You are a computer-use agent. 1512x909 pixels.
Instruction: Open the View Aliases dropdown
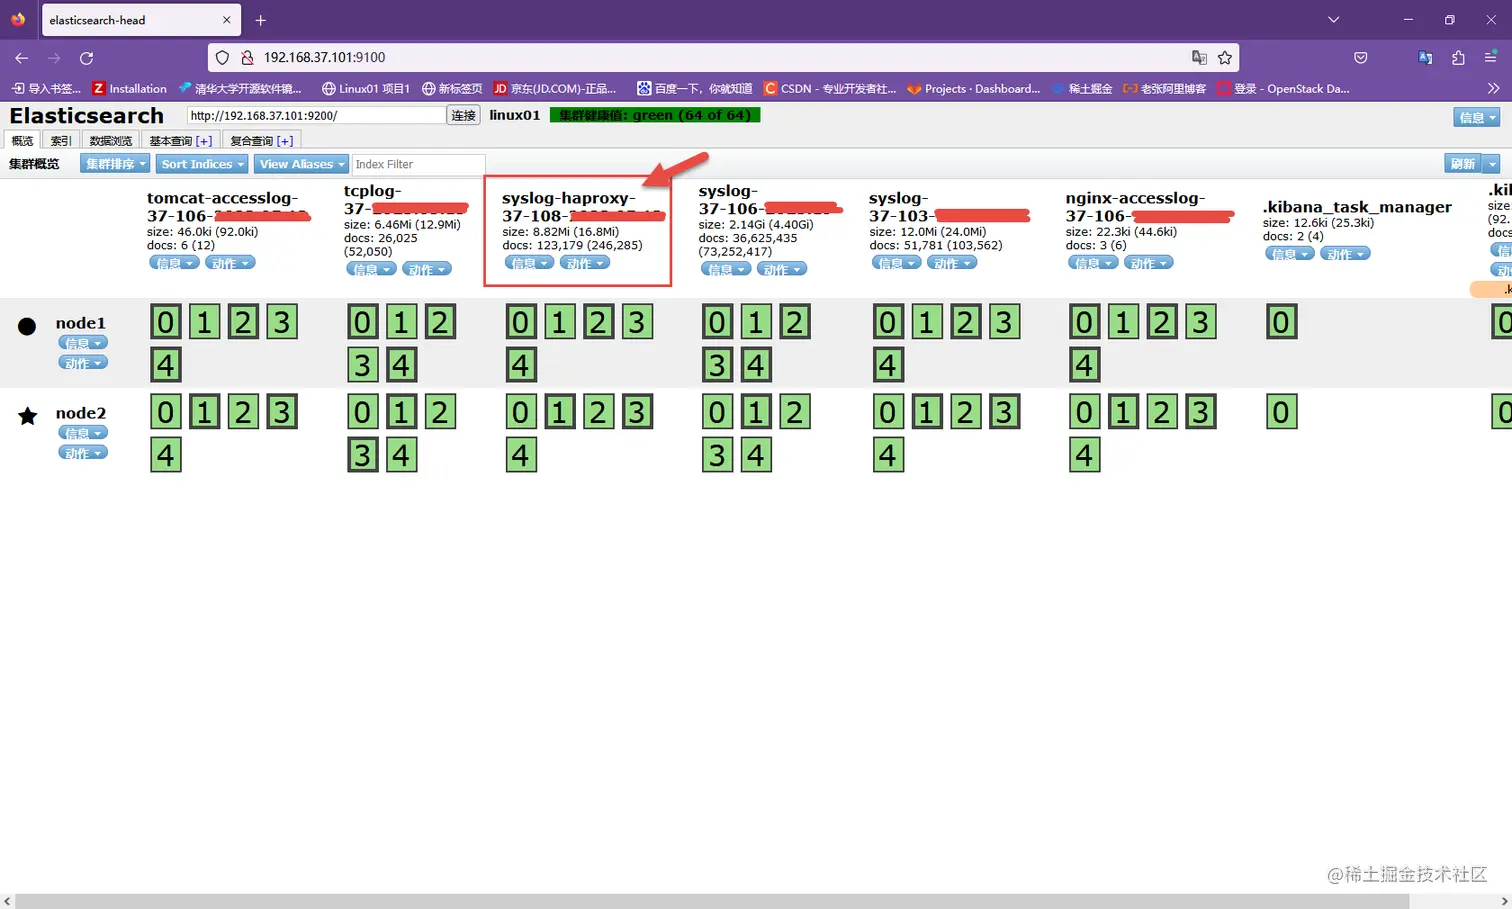click(302, 164)
